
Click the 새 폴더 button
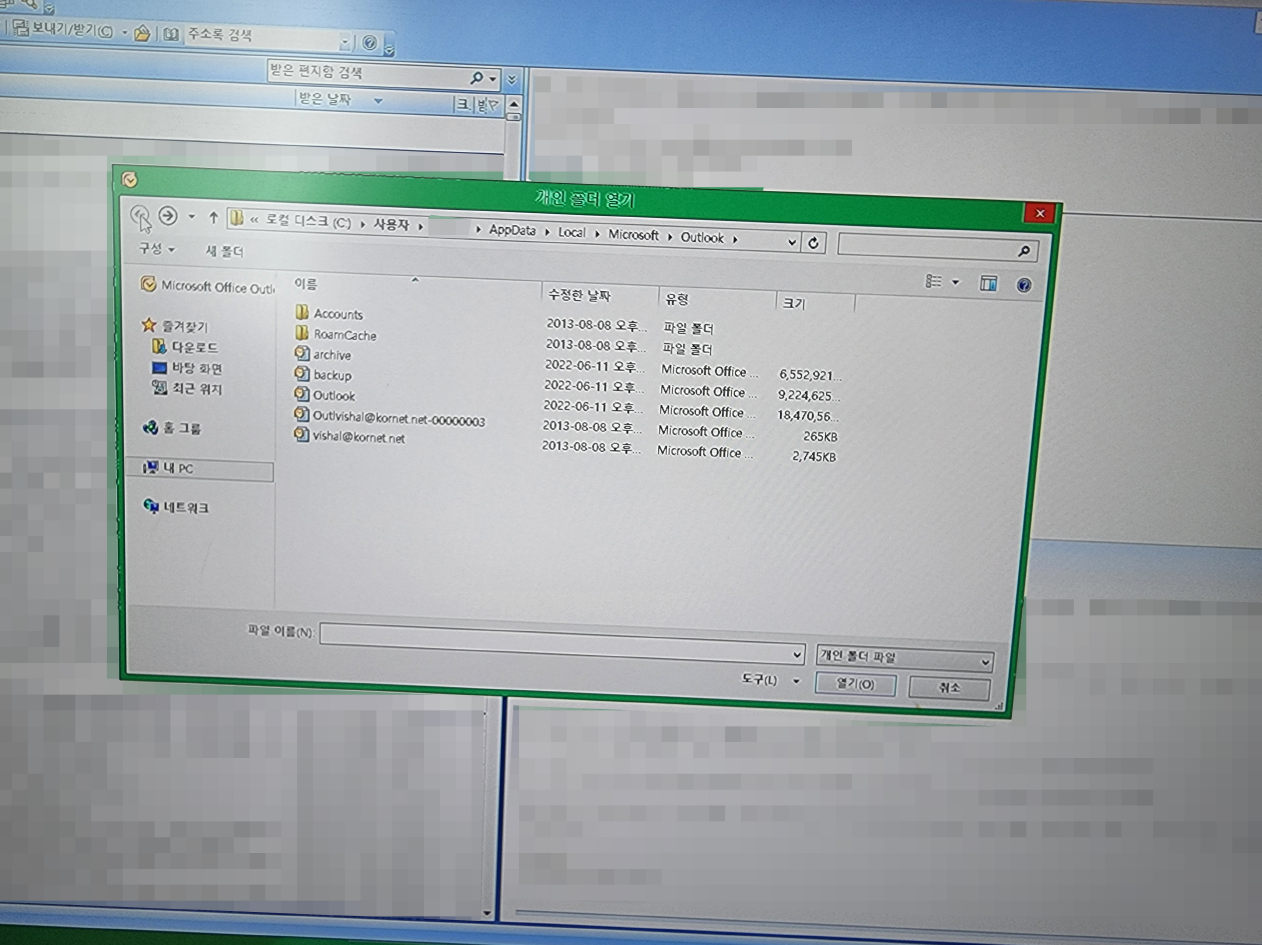(224, 251)
